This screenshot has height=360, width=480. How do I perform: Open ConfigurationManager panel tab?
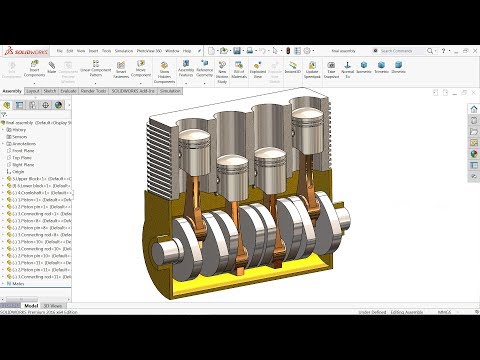click(33, 105)
